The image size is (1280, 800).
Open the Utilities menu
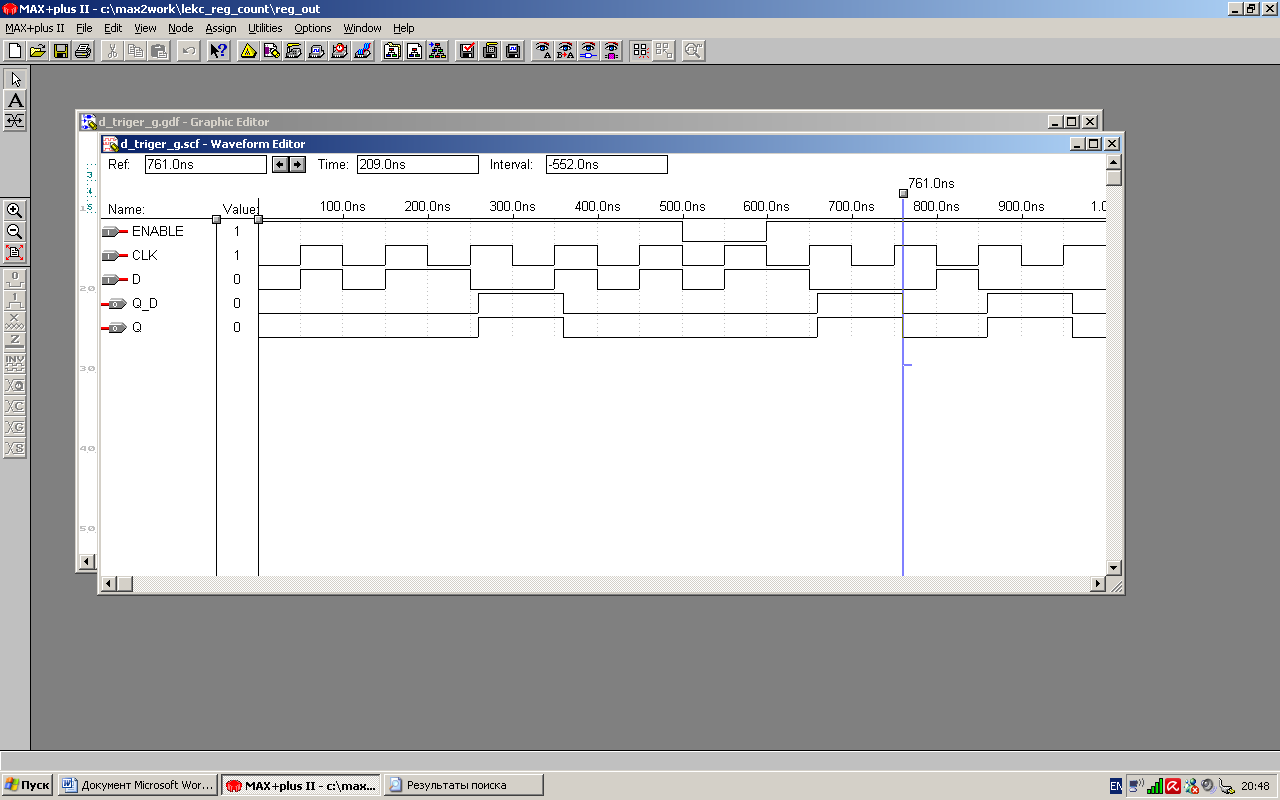pos(265,28)
